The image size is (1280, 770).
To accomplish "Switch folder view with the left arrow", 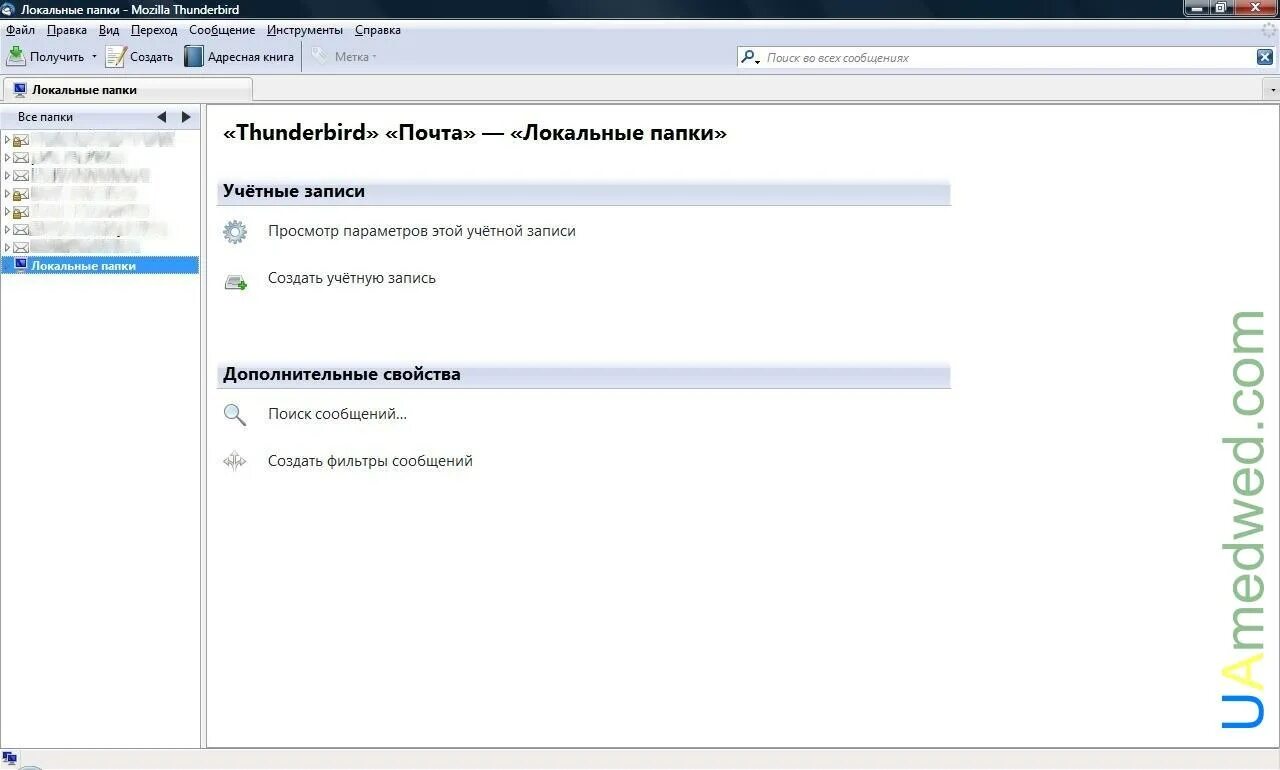I will (162, 117).
